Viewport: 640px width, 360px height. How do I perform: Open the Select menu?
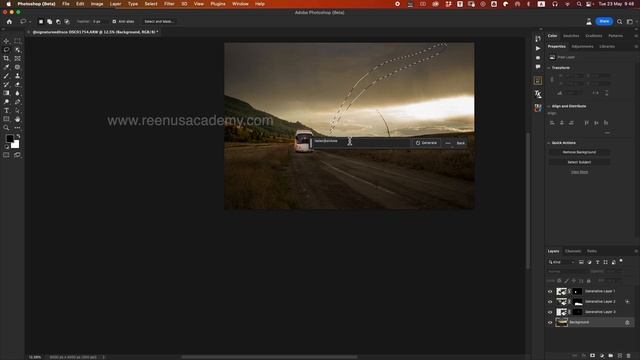tap(151, 4)
